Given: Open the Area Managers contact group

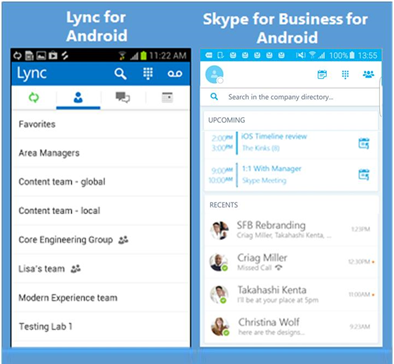Looking at the screenshot, I should [101, 153].
